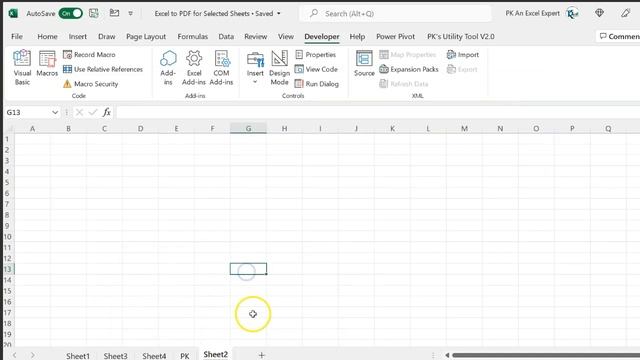Click Run Dialog
The height and width of the screenshot is (360, 640).
coord(317,84)
